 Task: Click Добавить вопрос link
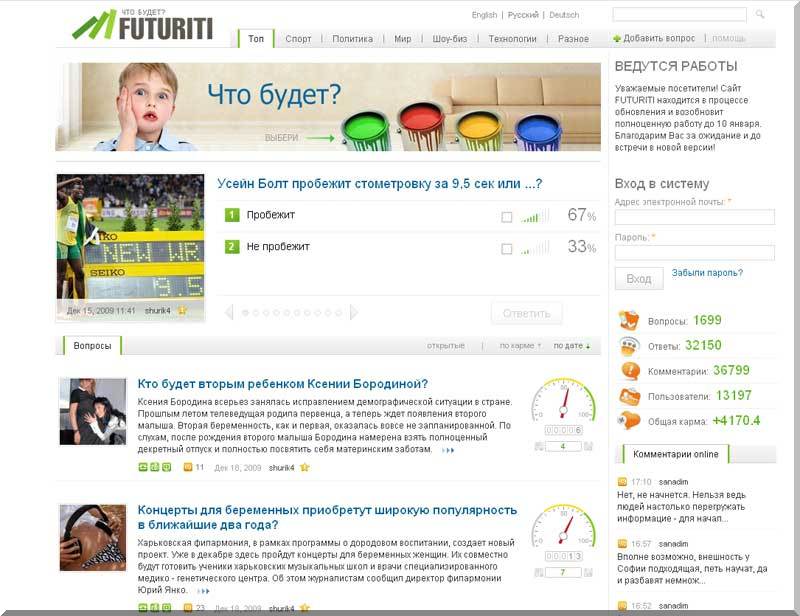coord(659,38)
